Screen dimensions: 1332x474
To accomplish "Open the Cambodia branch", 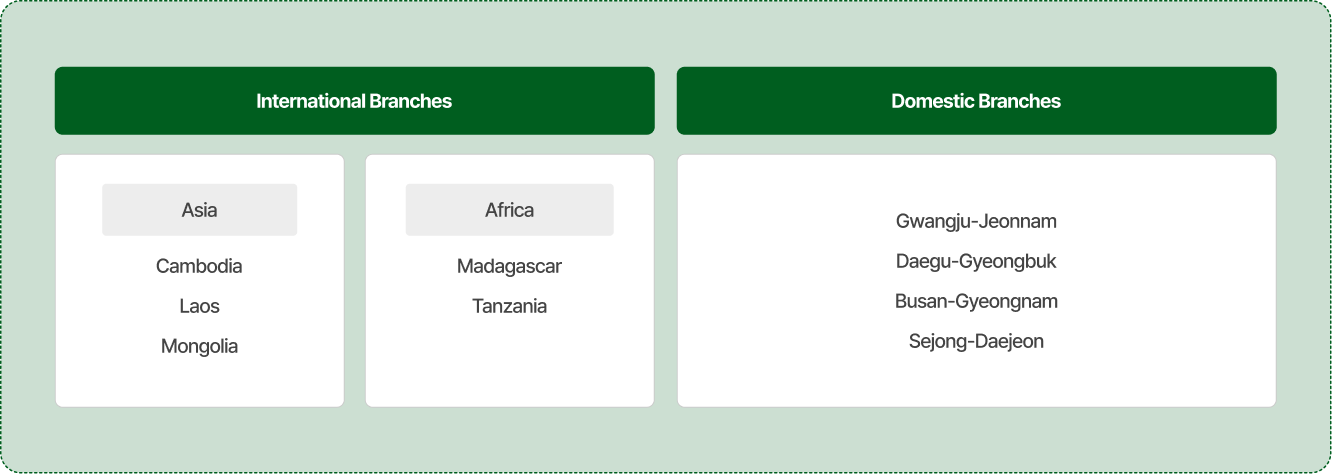I will [199, 266].
